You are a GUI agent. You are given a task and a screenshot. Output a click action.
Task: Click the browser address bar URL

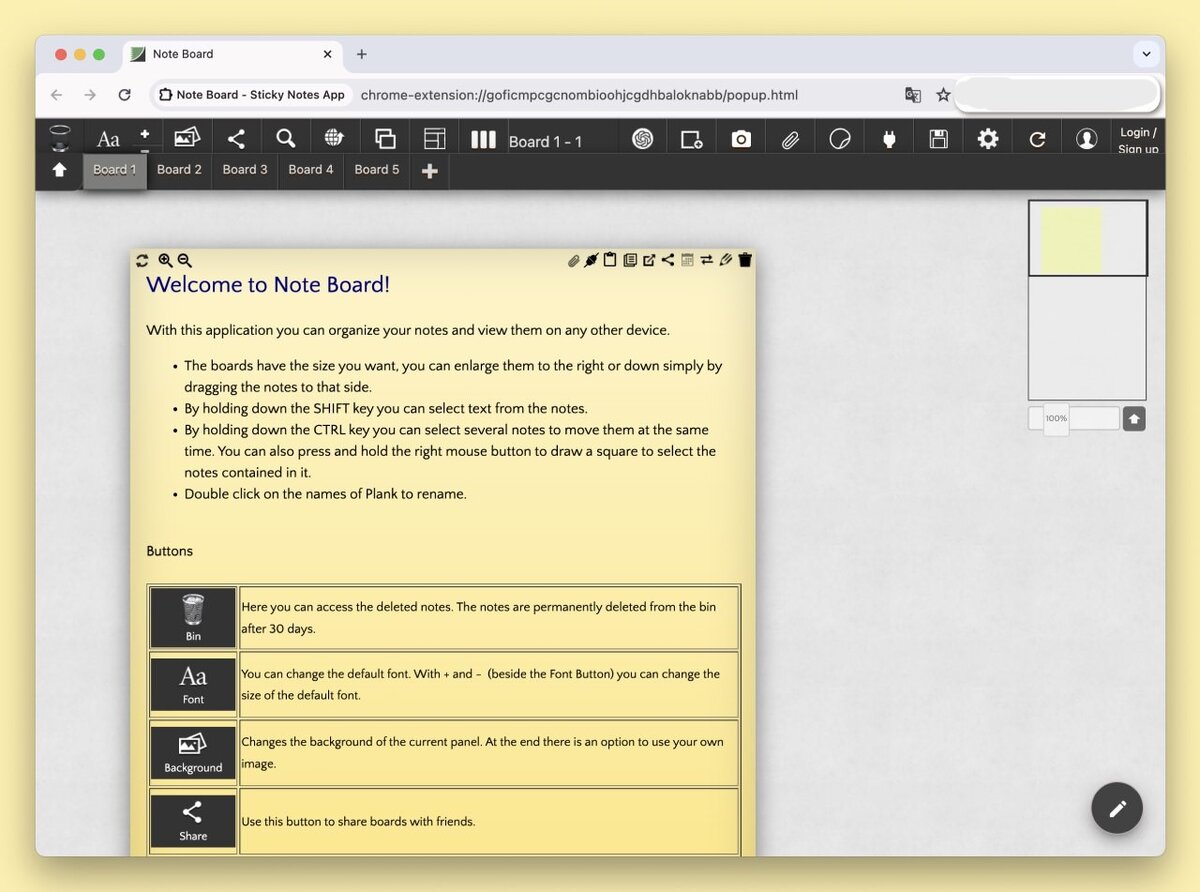[579, 95]
